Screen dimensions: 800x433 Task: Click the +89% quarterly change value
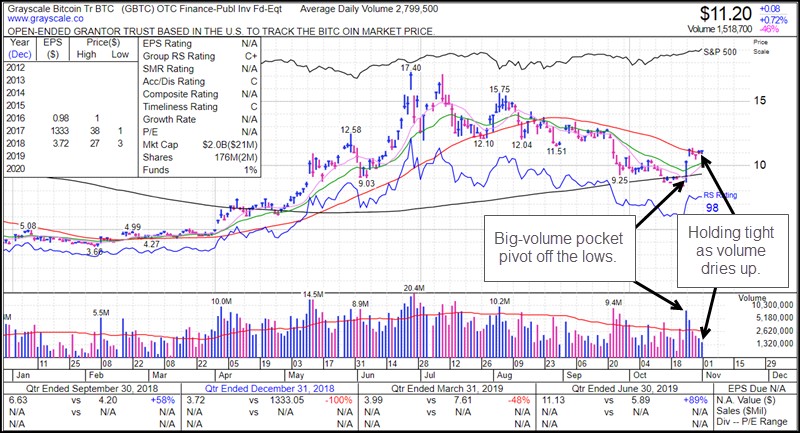696,400
